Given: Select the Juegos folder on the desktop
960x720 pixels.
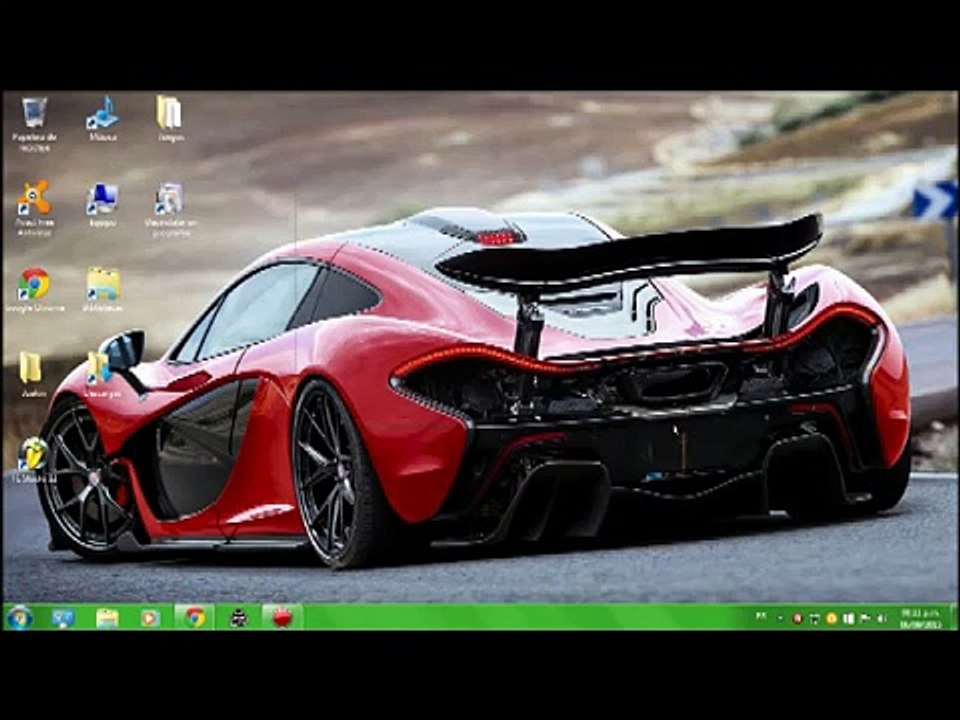Looking at the screenshot, I should coord(170,119).
